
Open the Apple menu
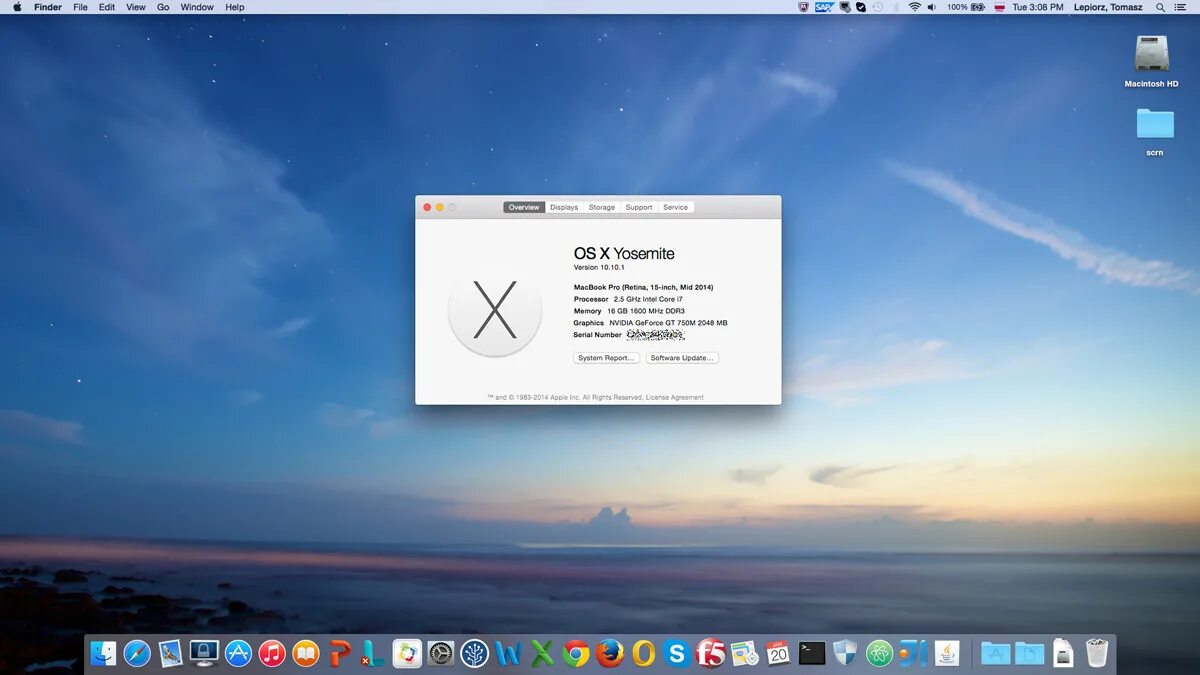(x=17, y=7)
